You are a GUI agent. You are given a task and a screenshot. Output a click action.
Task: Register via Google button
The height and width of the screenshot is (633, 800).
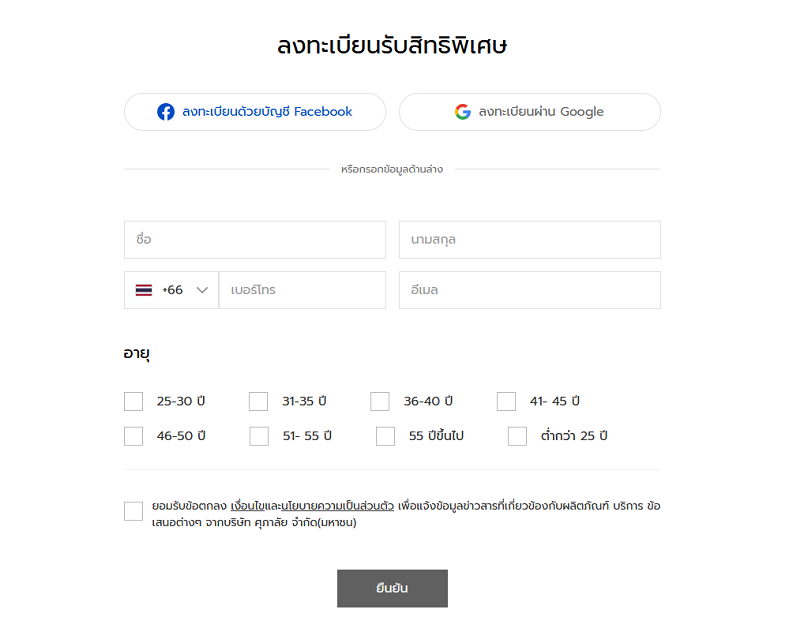point(530,112)
